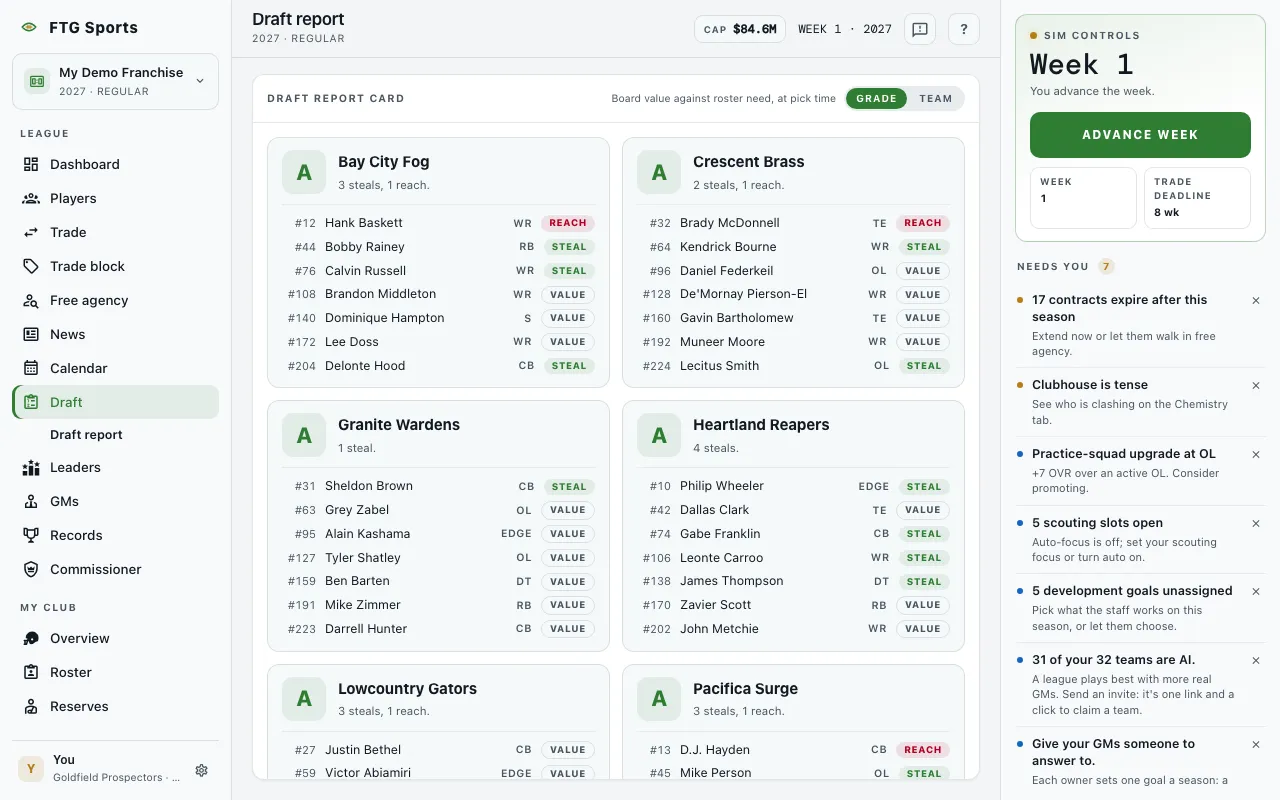Dismiss the 5 scouting slots open notice

[1256, 523]
